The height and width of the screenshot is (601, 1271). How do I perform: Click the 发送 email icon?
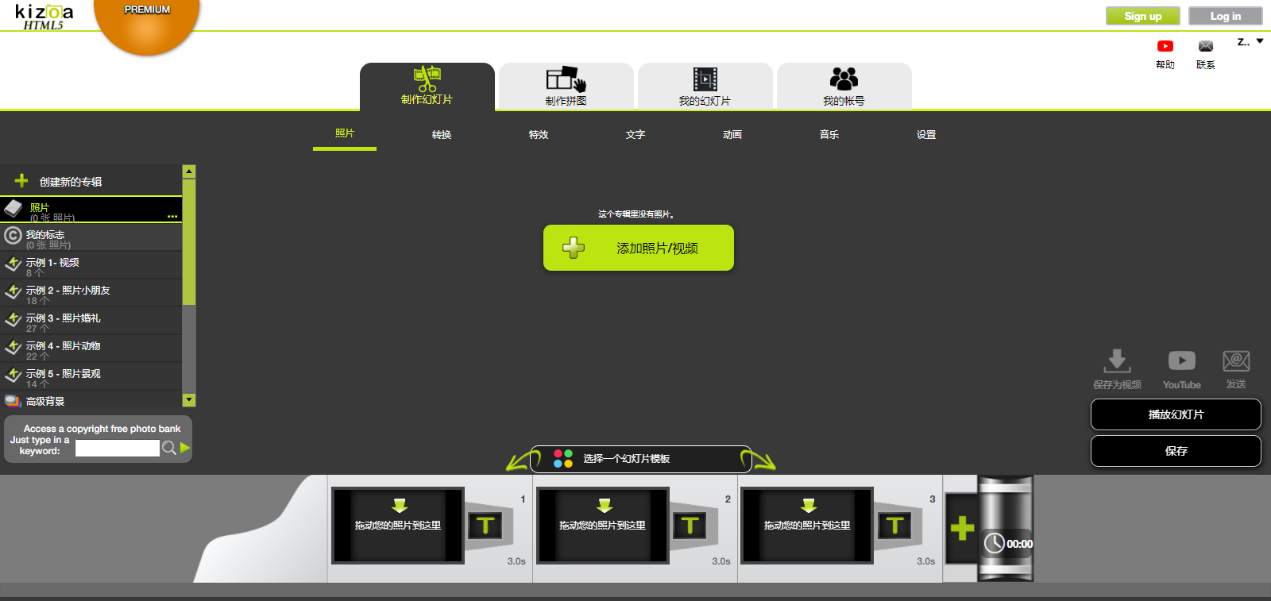click(1236, 361)
